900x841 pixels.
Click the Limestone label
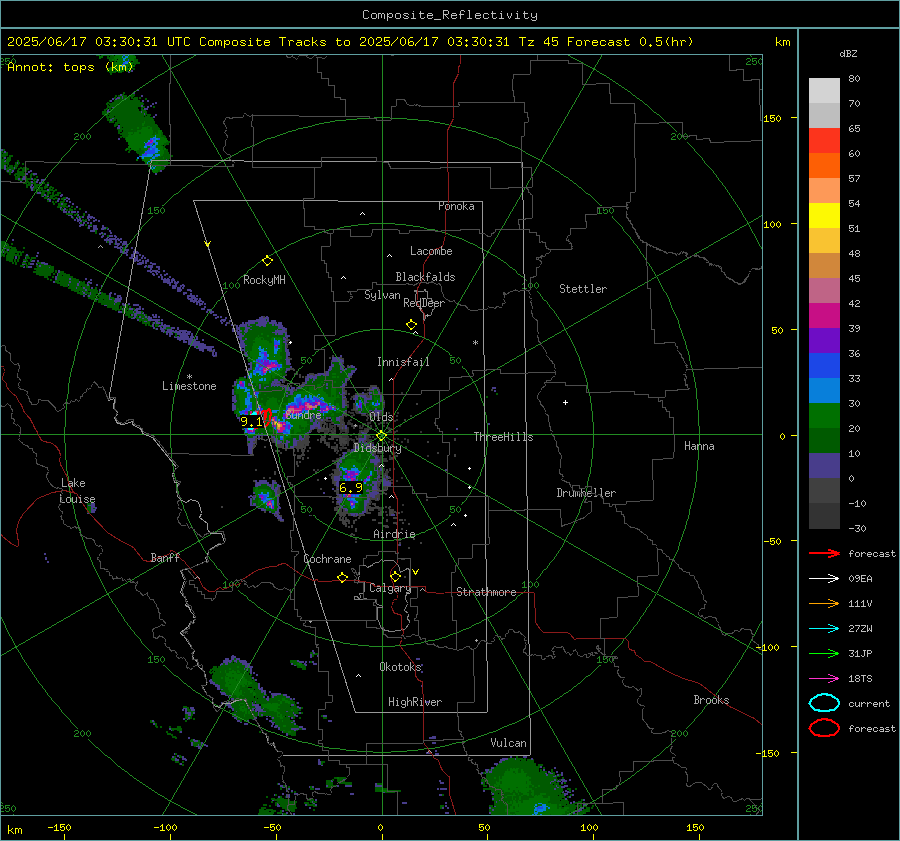pyautogui.click(x=189, y=386)
